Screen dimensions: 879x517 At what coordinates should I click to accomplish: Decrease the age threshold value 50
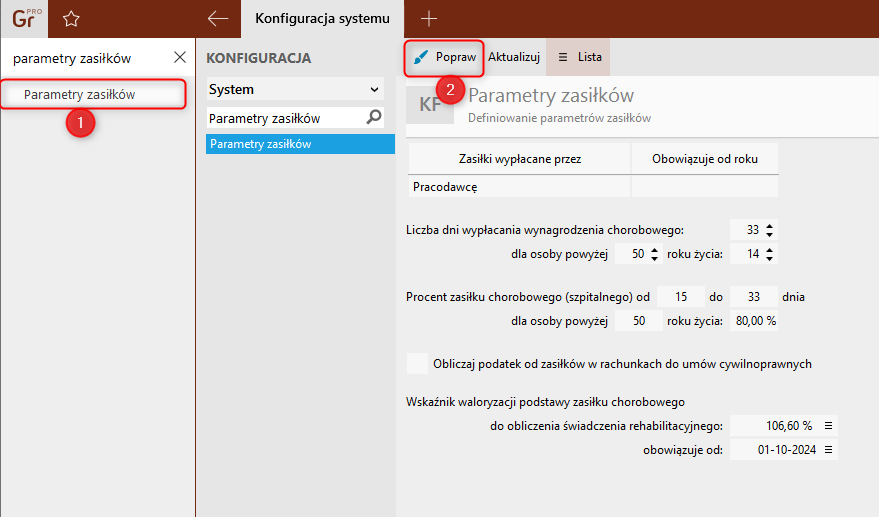655,258
